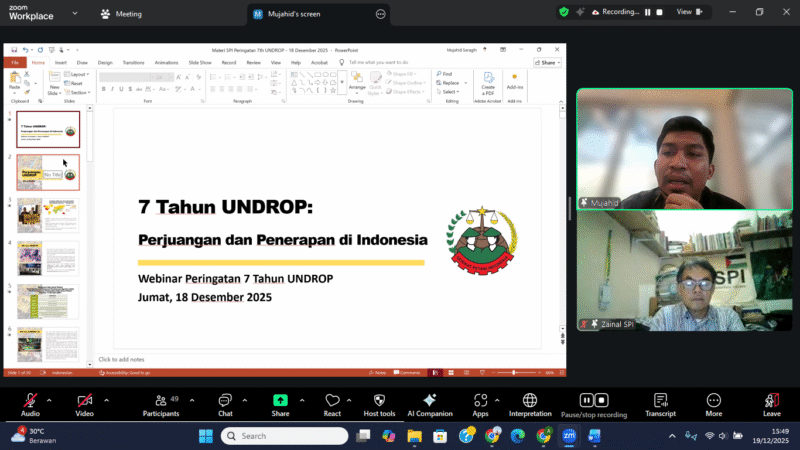Open the Interpretation globe icon
This screenshot has width=800, height=450.
529,399
